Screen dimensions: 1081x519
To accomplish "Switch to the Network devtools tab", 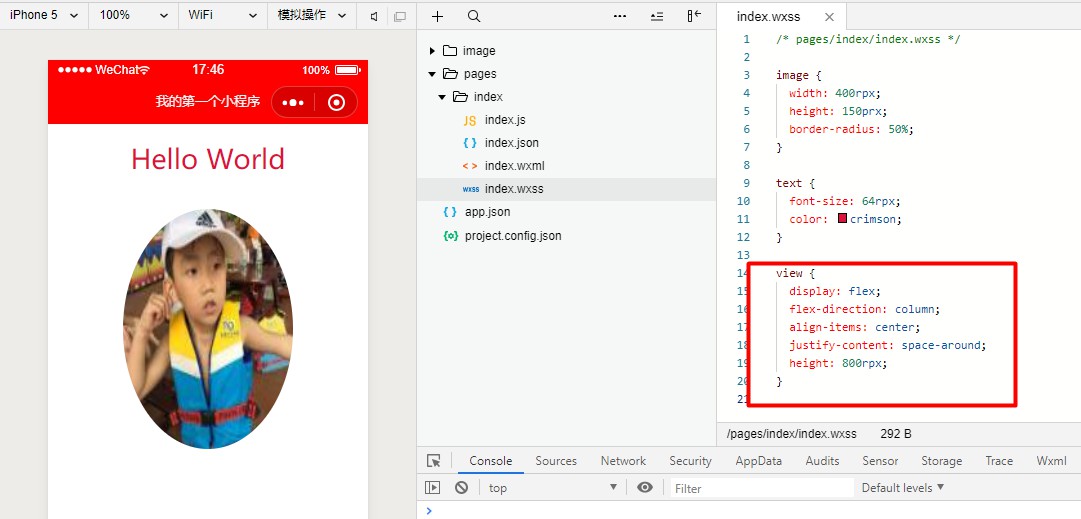I will coord(623,461).
